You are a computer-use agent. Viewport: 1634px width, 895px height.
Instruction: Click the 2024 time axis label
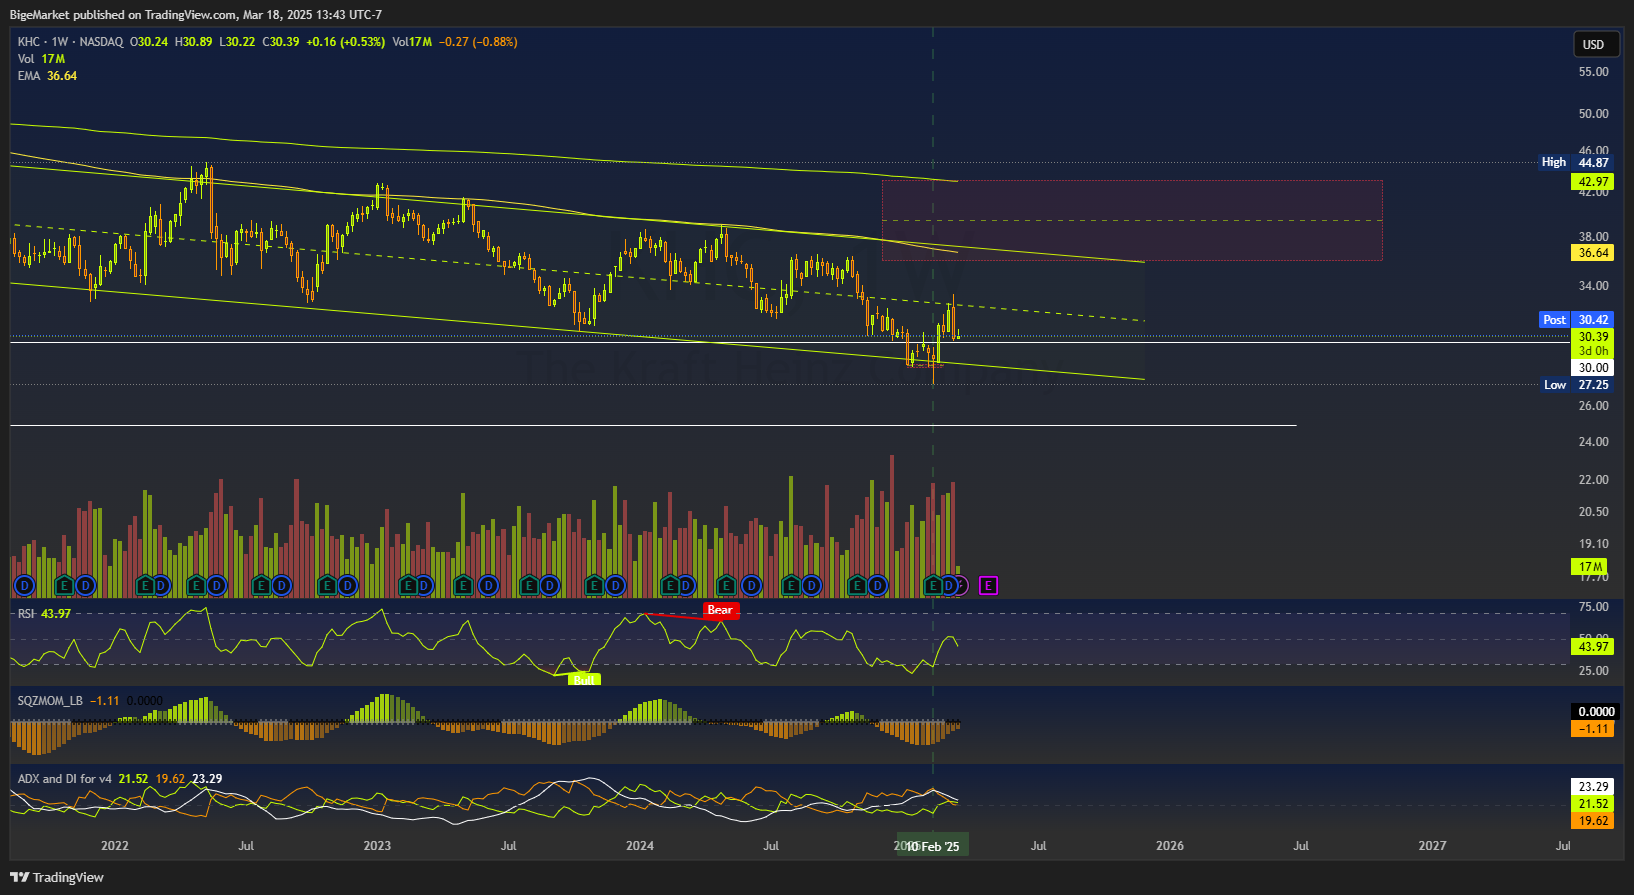pos(640,846)
